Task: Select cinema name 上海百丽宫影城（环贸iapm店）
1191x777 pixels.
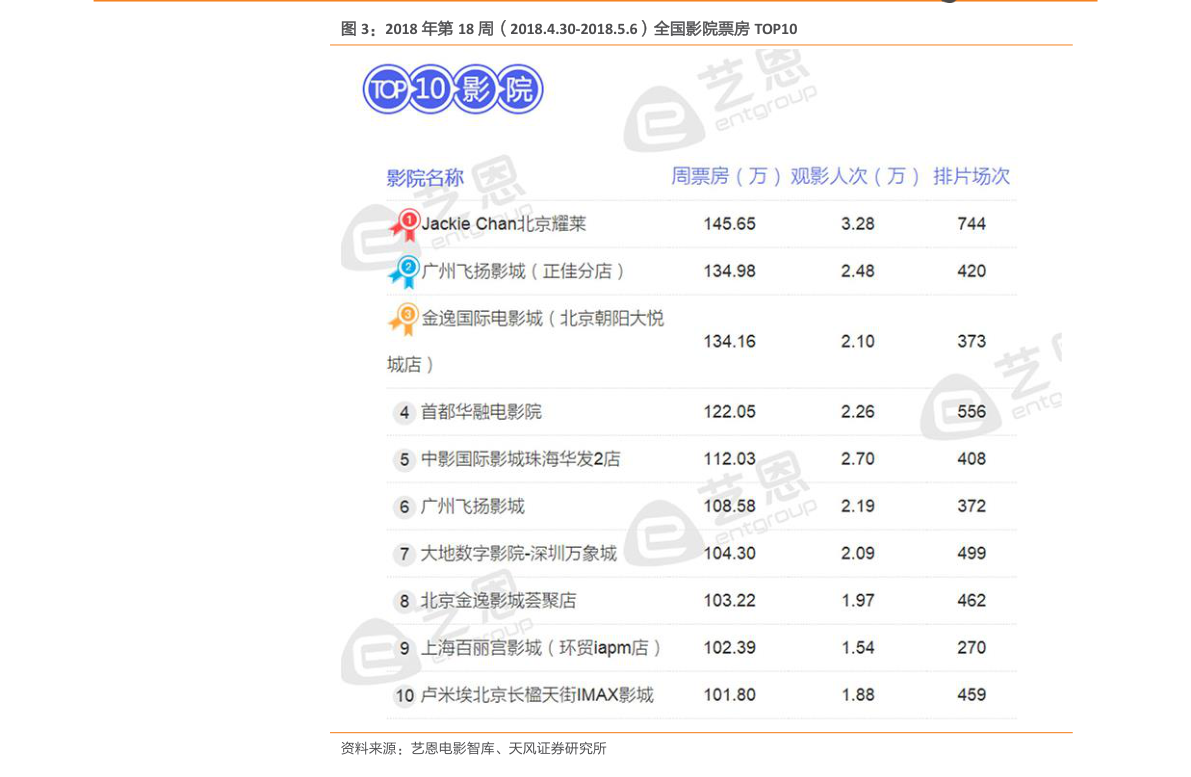Action: pos(542,647)
